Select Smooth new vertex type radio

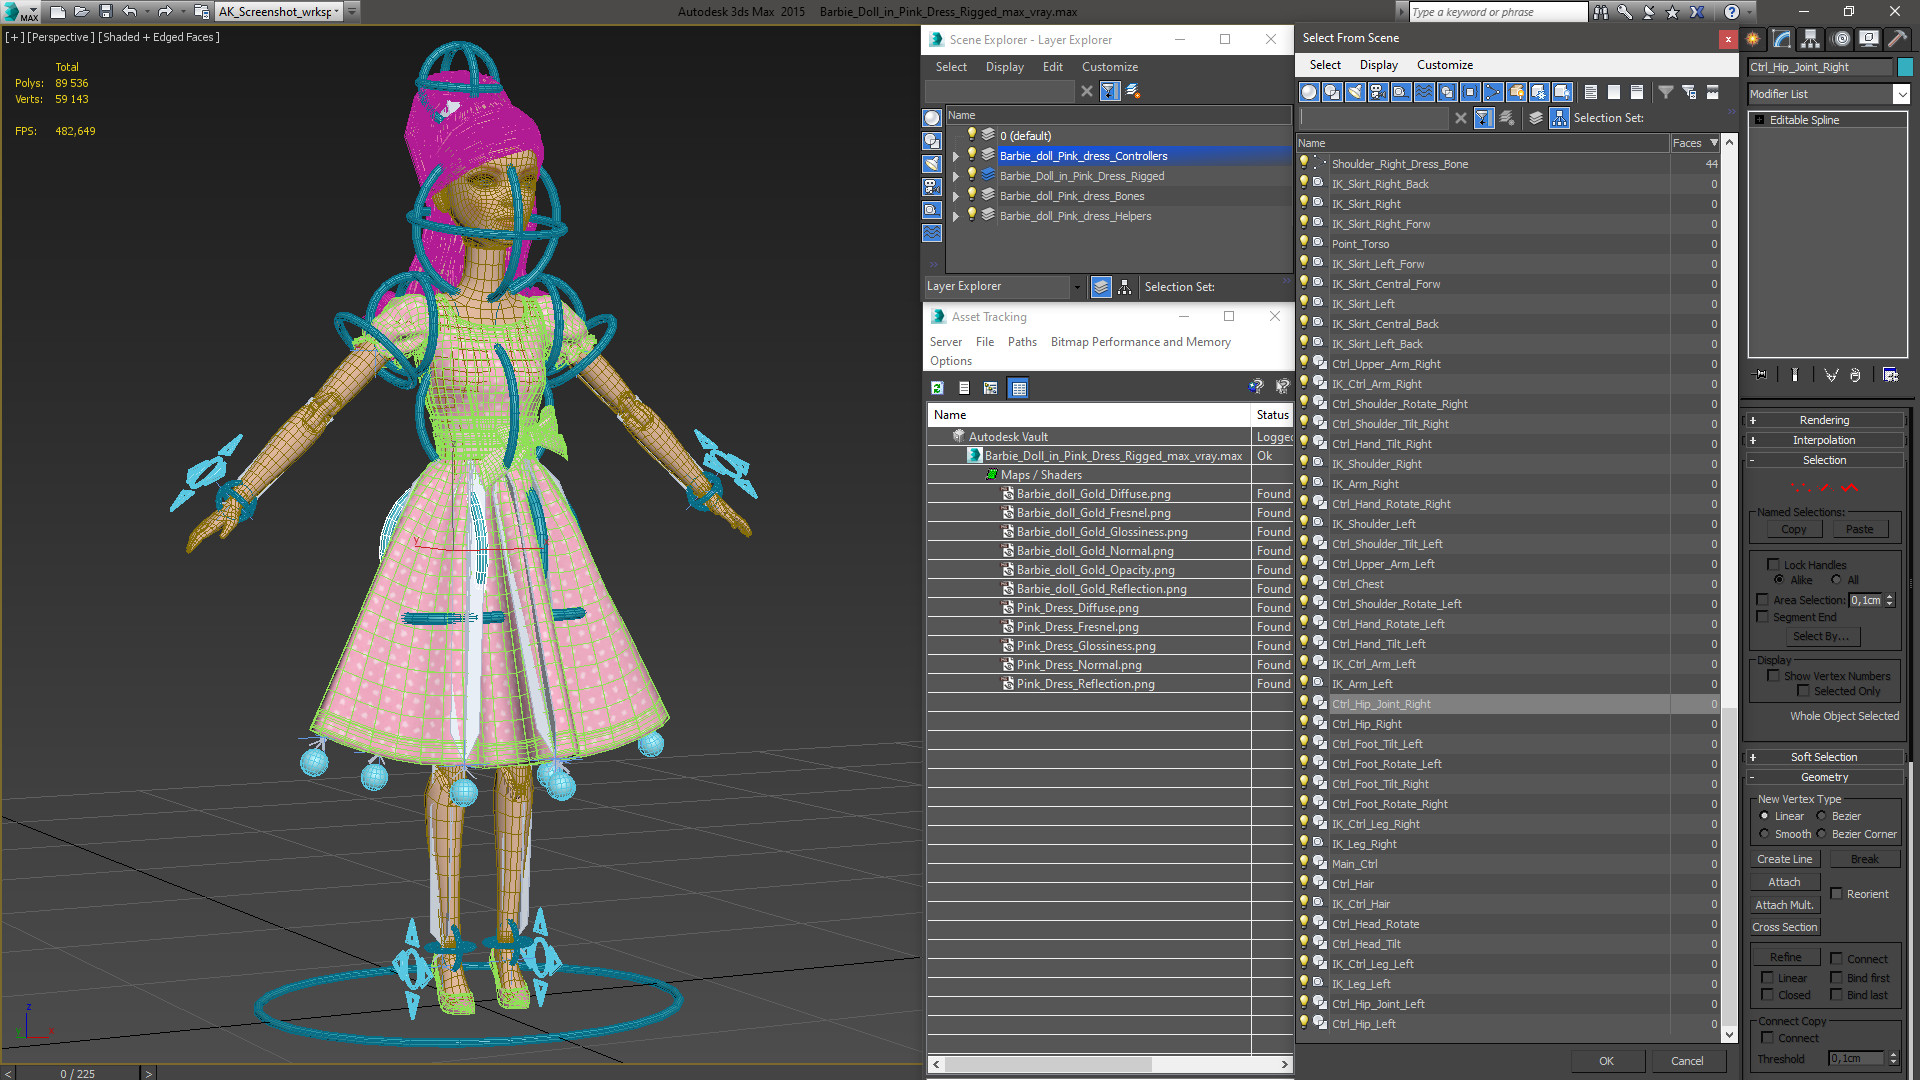coord(1764,834)
